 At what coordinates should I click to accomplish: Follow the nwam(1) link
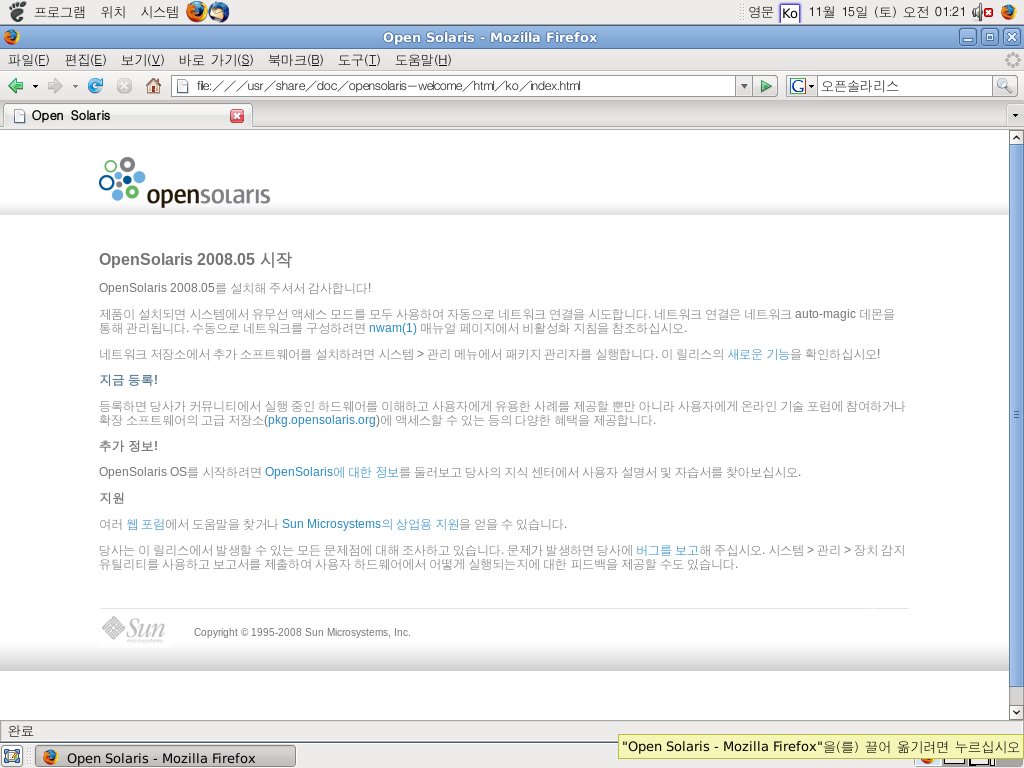point(392,328)
